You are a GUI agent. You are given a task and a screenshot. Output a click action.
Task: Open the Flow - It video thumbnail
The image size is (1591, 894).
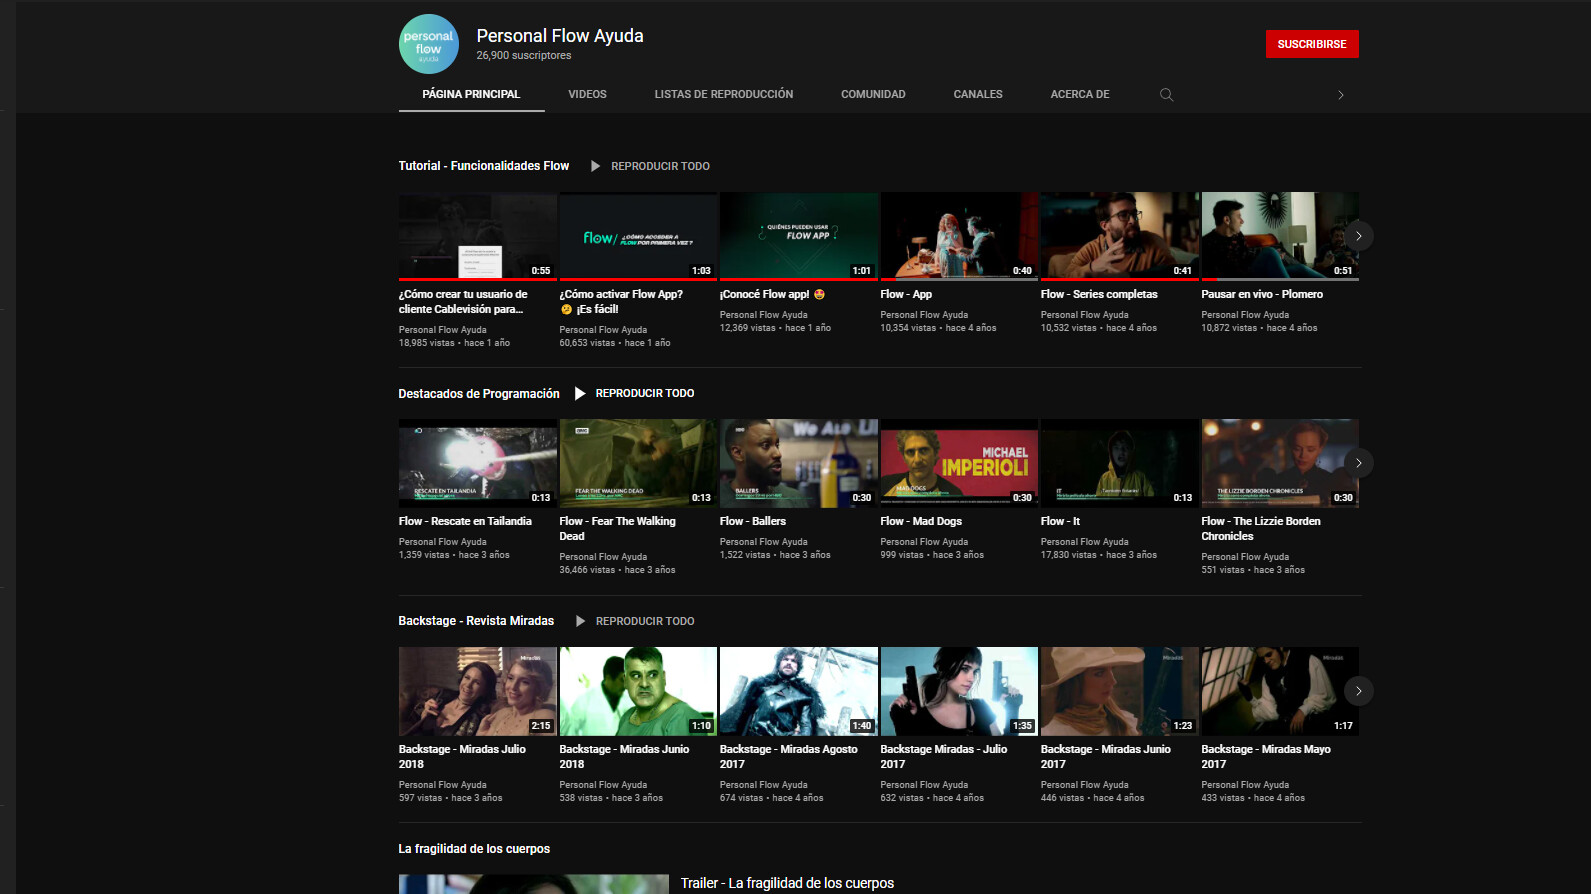[x=1120, y=463]
